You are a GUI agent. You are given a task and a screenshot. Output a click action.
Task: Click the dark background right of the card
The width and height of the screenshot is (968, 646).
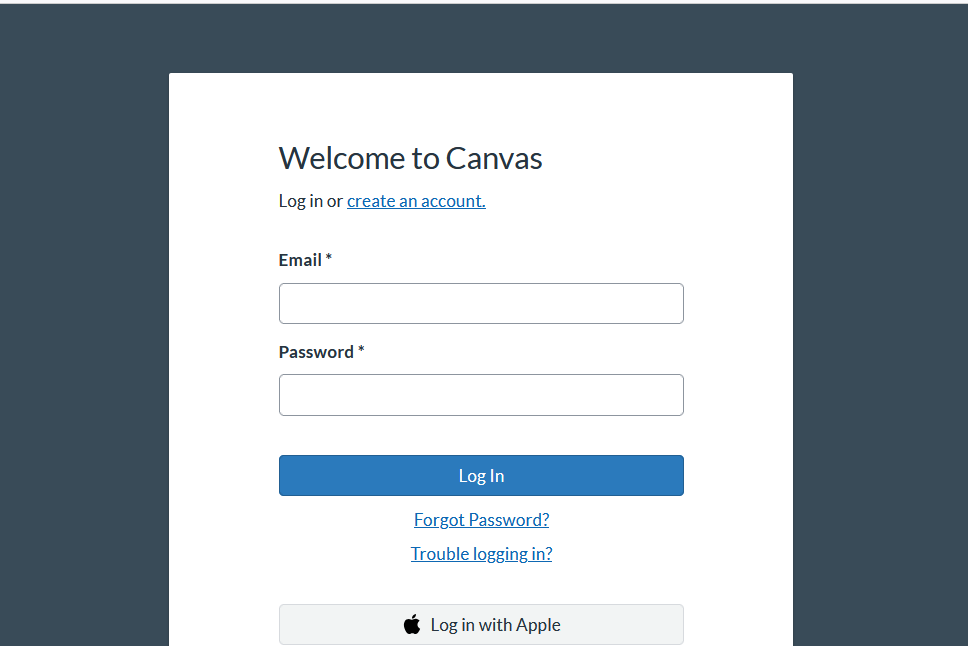pos(880,350)
